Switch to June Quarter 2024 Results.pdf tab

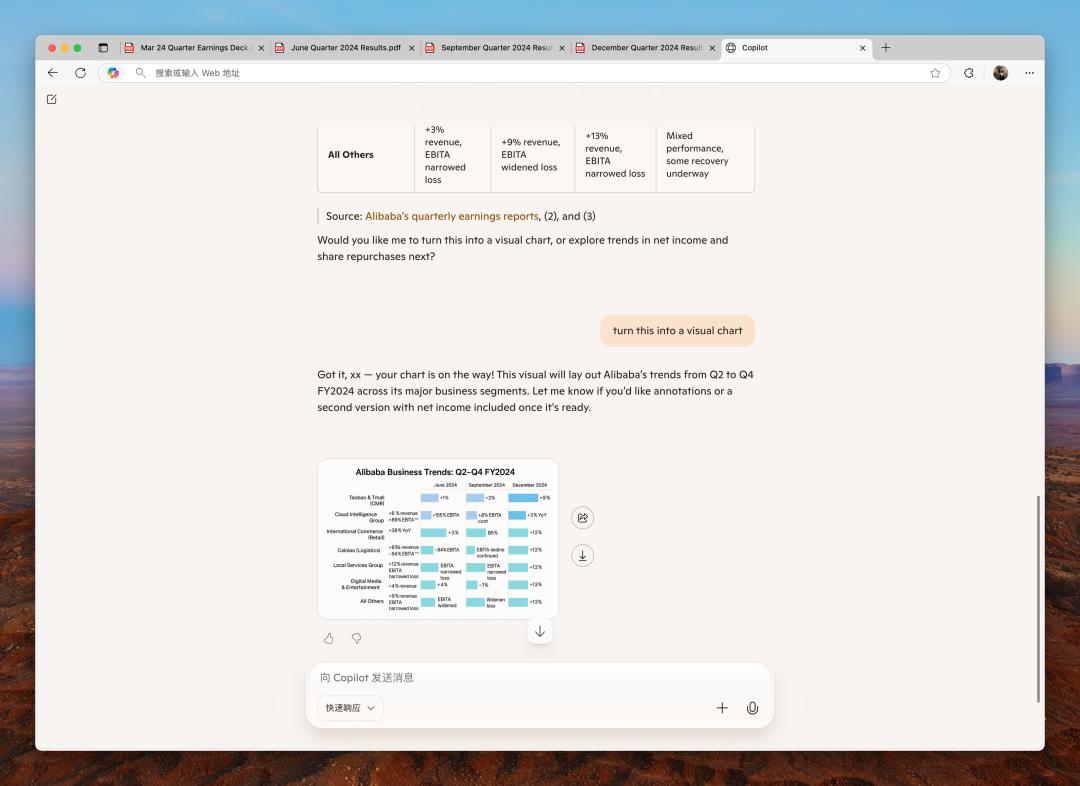pyautogui.click(x=344, y=48)
